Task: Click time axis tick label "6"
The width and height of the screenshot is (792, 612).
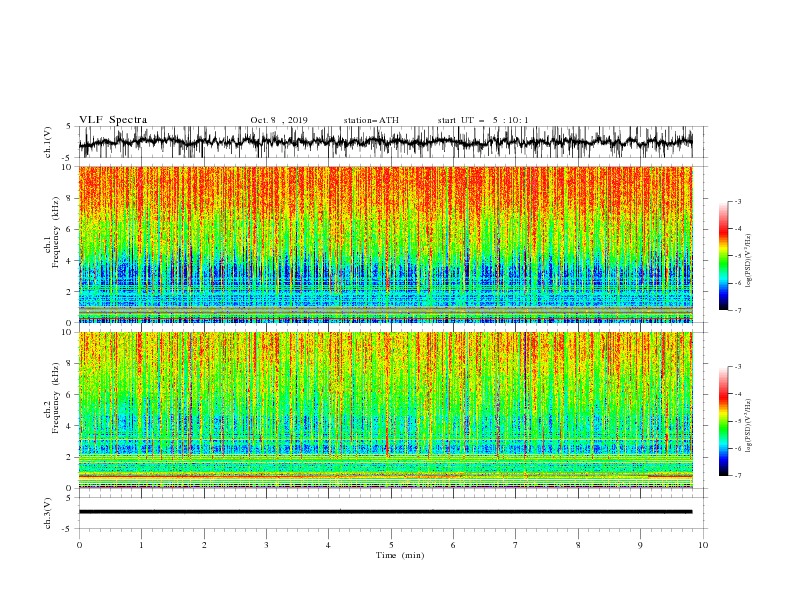Action: pos(453,545)
